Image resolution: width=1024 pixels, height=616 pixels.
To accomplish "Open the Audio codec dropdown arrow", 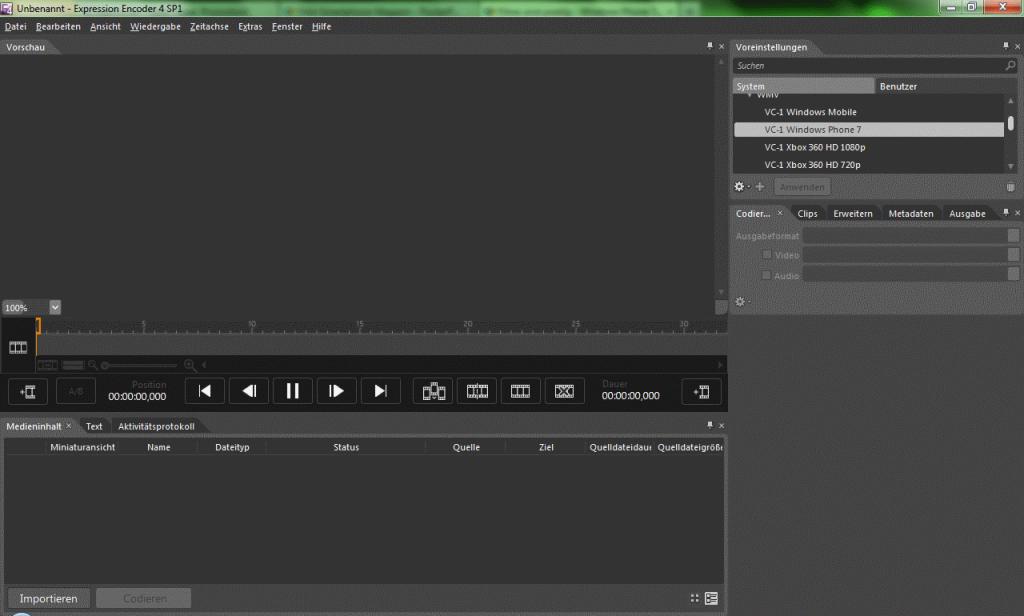I will 1013,274.
